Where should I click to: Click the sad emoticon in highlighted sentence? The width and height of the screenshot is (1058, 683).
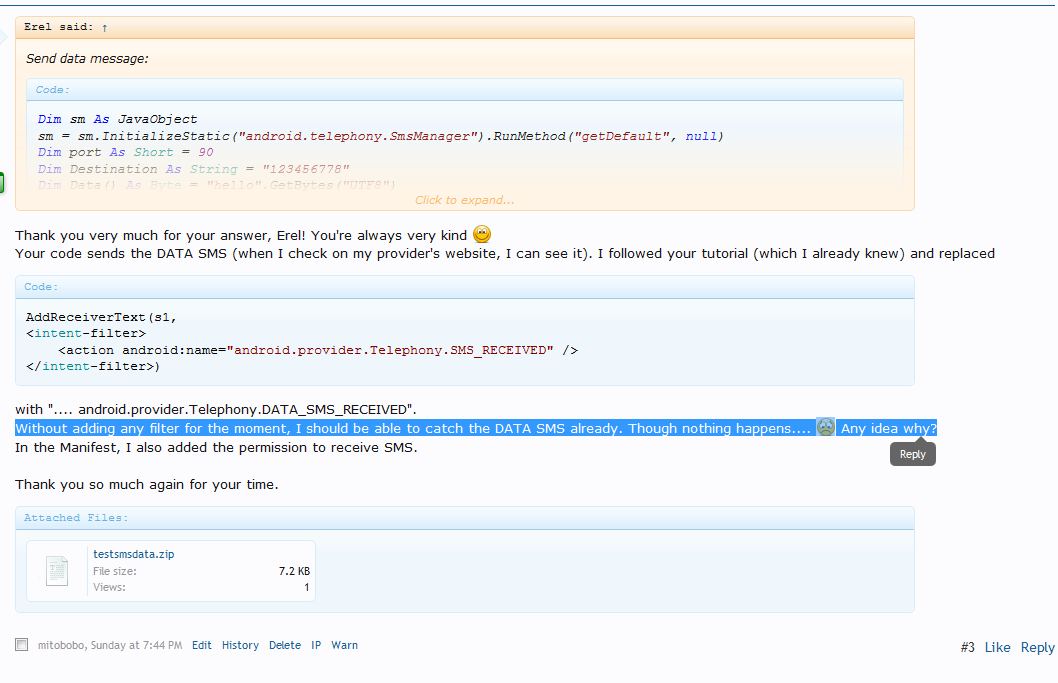click(825, 428)
